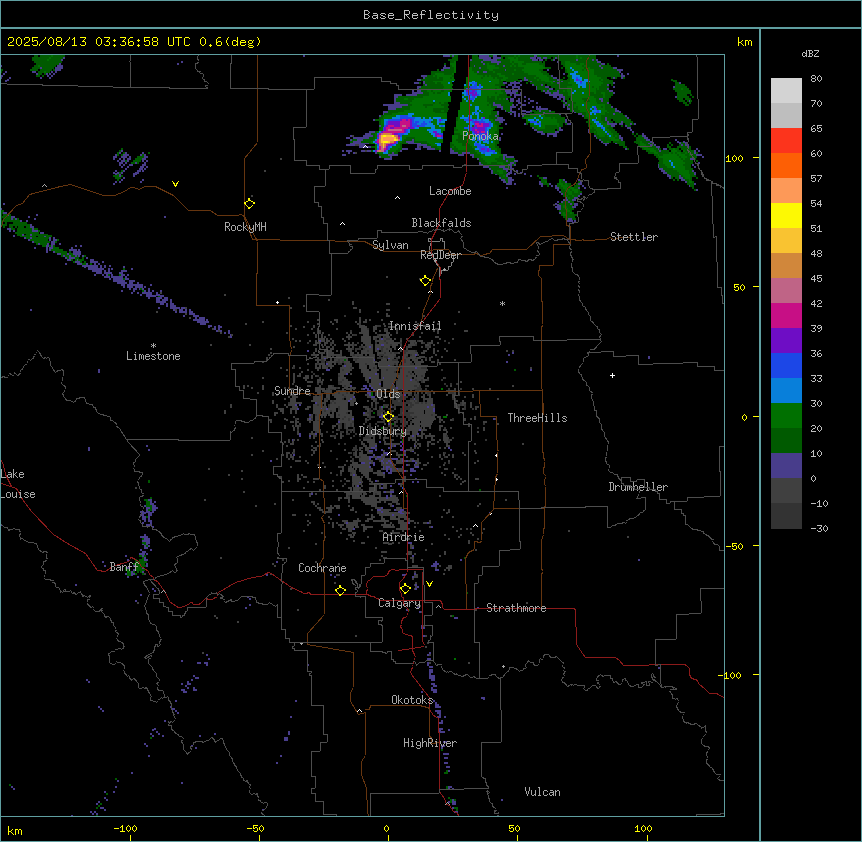Select the Lake Louise label
This screenshot has width=862, height=842.
18,484
